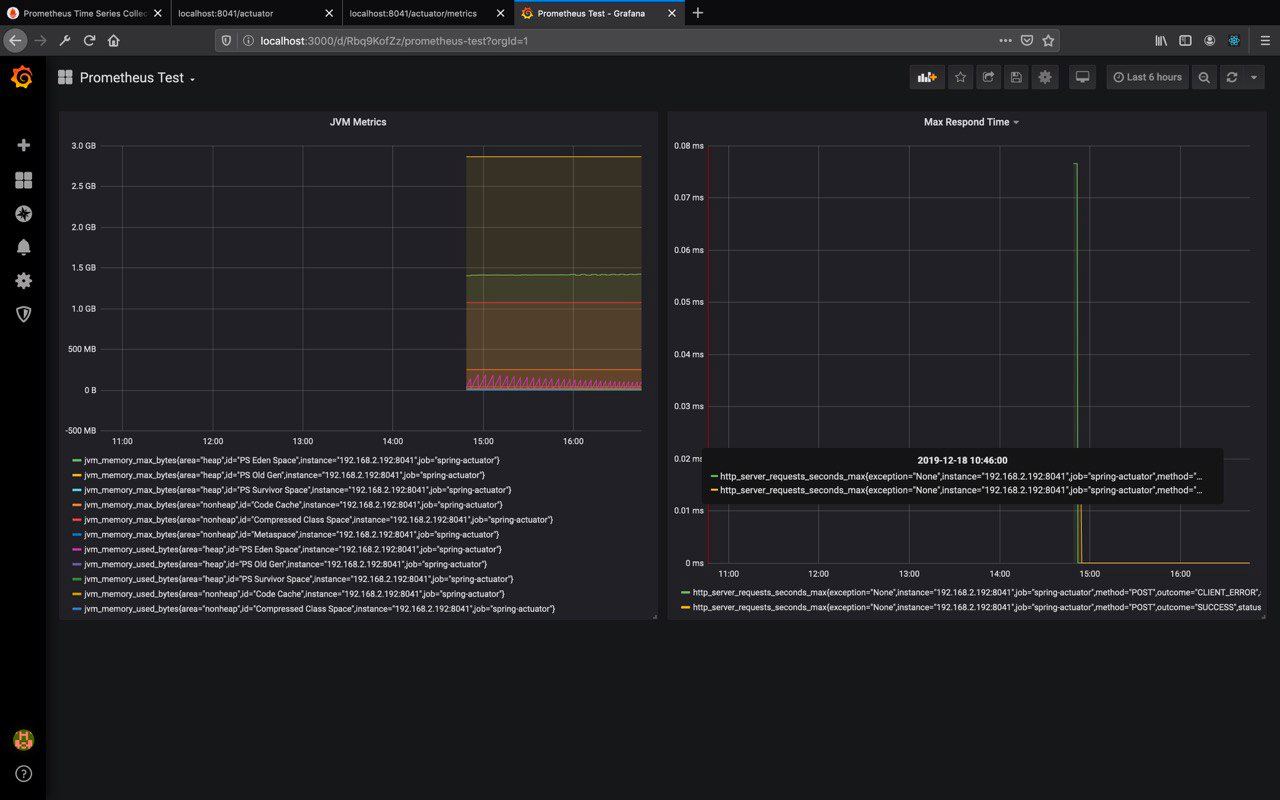Switch to localhost:8041/actuator tab
This screenshot has height=800, width=1280.
pyautogui.click(x=255, y=13)
